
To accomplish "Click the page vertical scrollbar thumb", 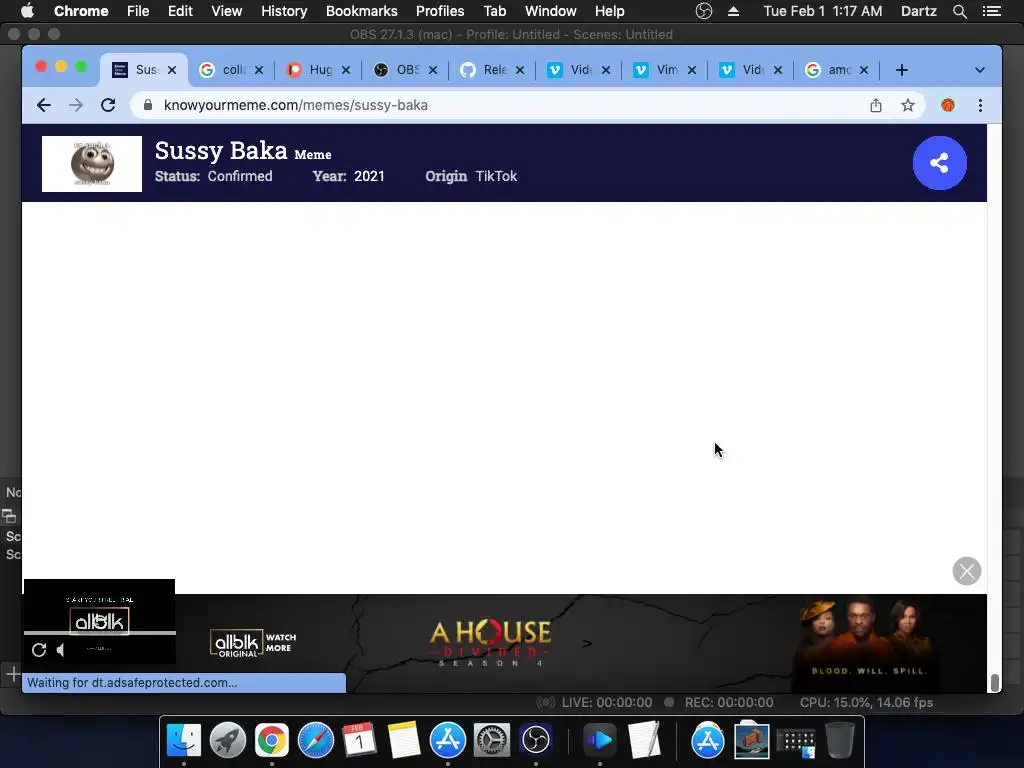I will pos(995,682).
